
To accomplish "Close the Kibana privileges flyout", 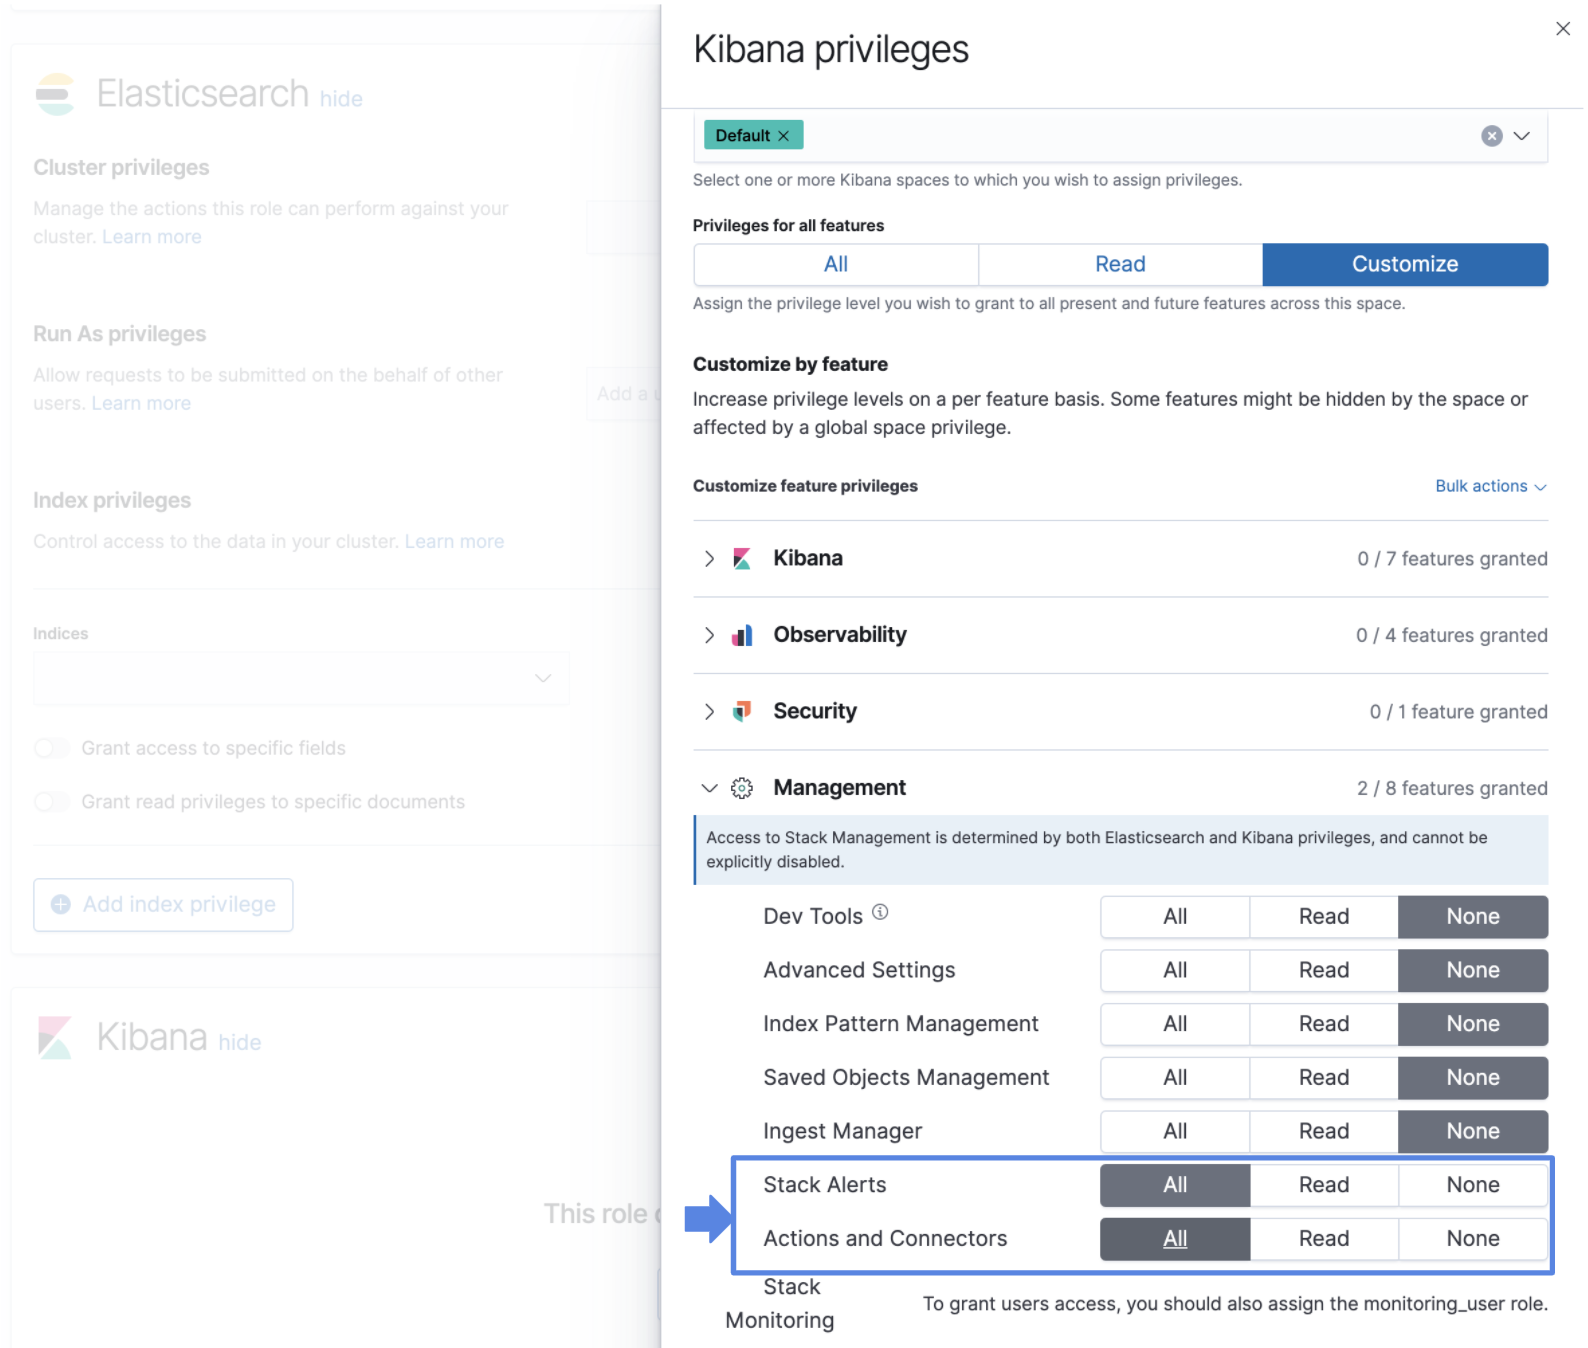I will 1562,29.
